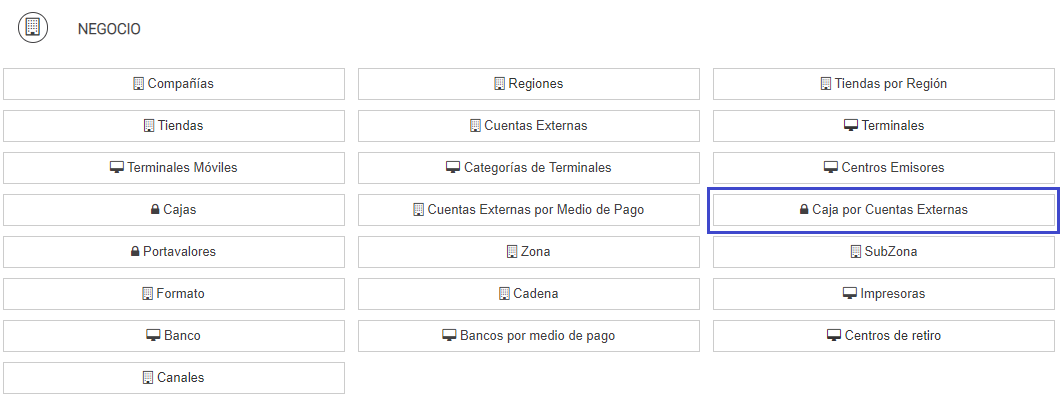This screenshot has width=1064, height=402.
Task: Go to Tiendas por Región
Action: click(x=883, y=84)
